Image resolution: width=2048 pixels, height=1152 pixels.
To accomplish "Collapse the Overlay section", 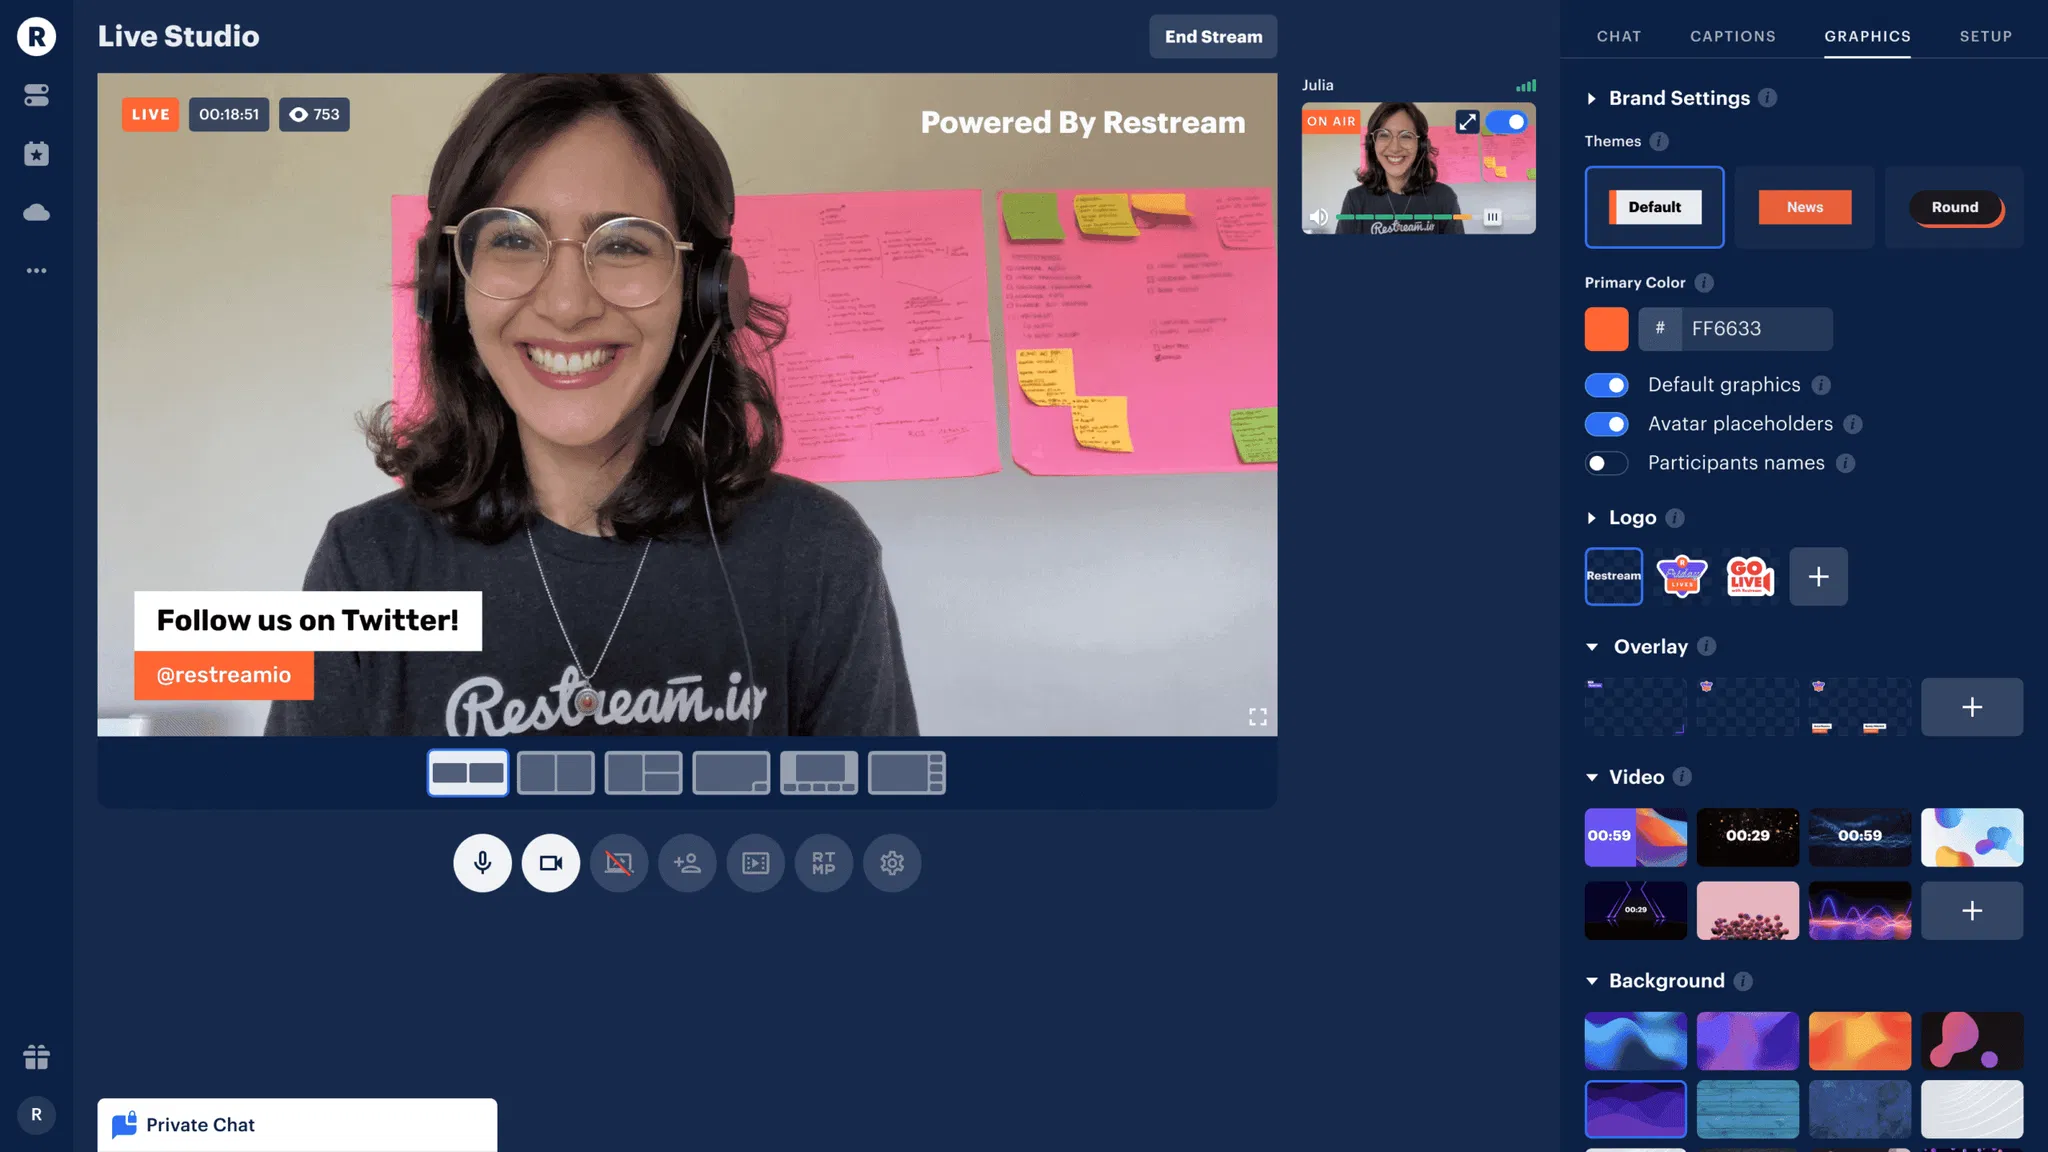I will coord(1592,647).
